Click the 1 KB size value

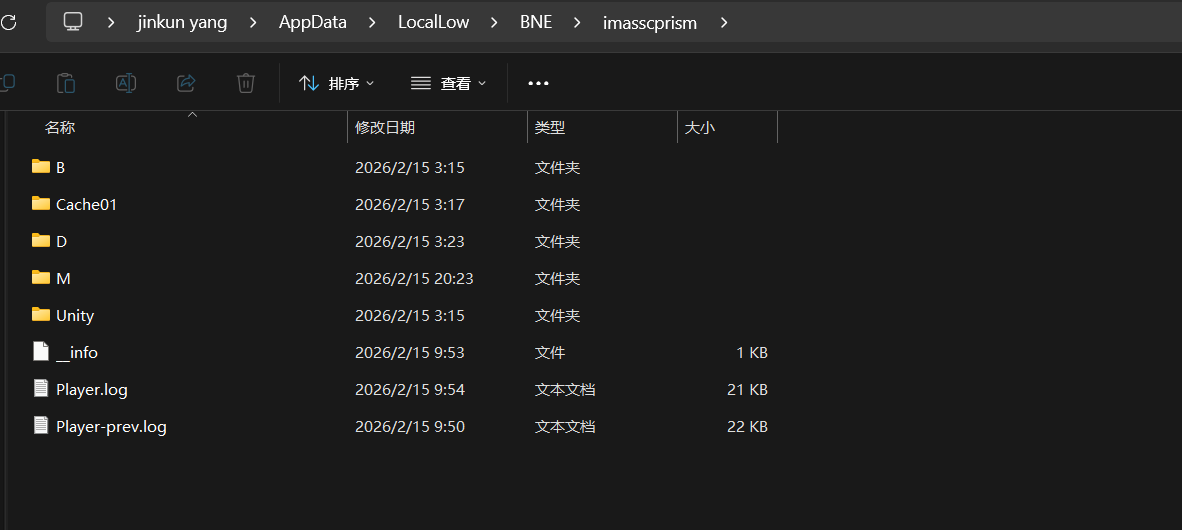[752, 352]
